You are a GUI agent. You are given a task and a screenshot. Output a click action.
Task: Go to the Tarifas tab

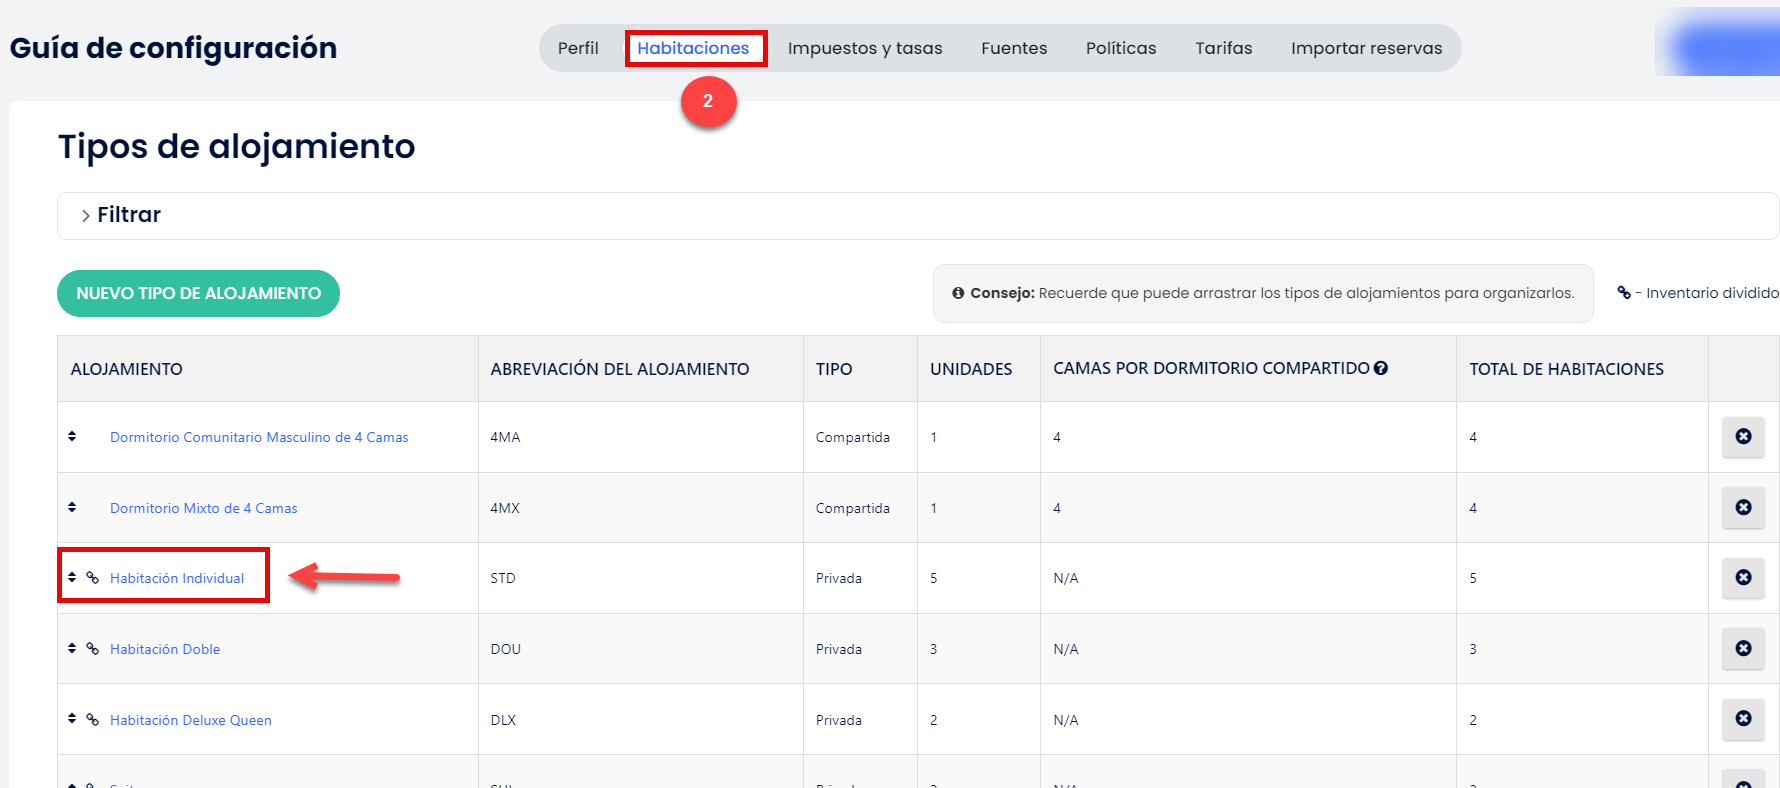pyautogui.click(x=1223, y=48)
